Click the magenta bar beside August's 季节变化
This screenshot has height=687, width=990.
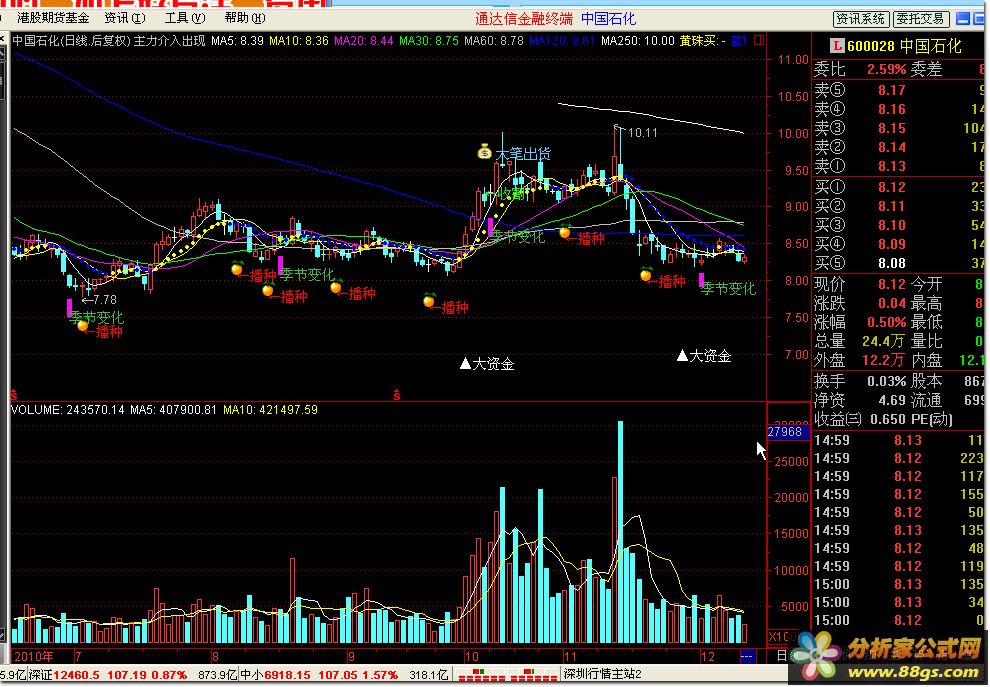click(x=281, y=265)
